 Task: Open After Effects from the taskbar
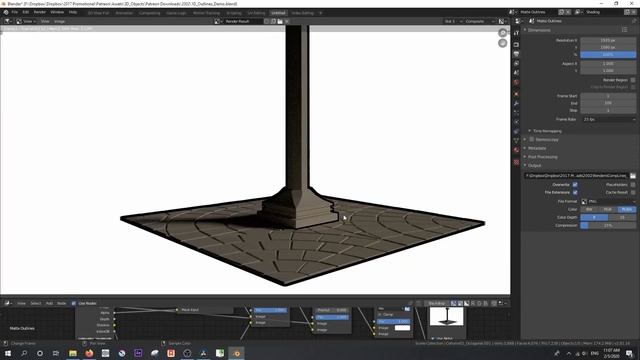[x=138, y=353]
